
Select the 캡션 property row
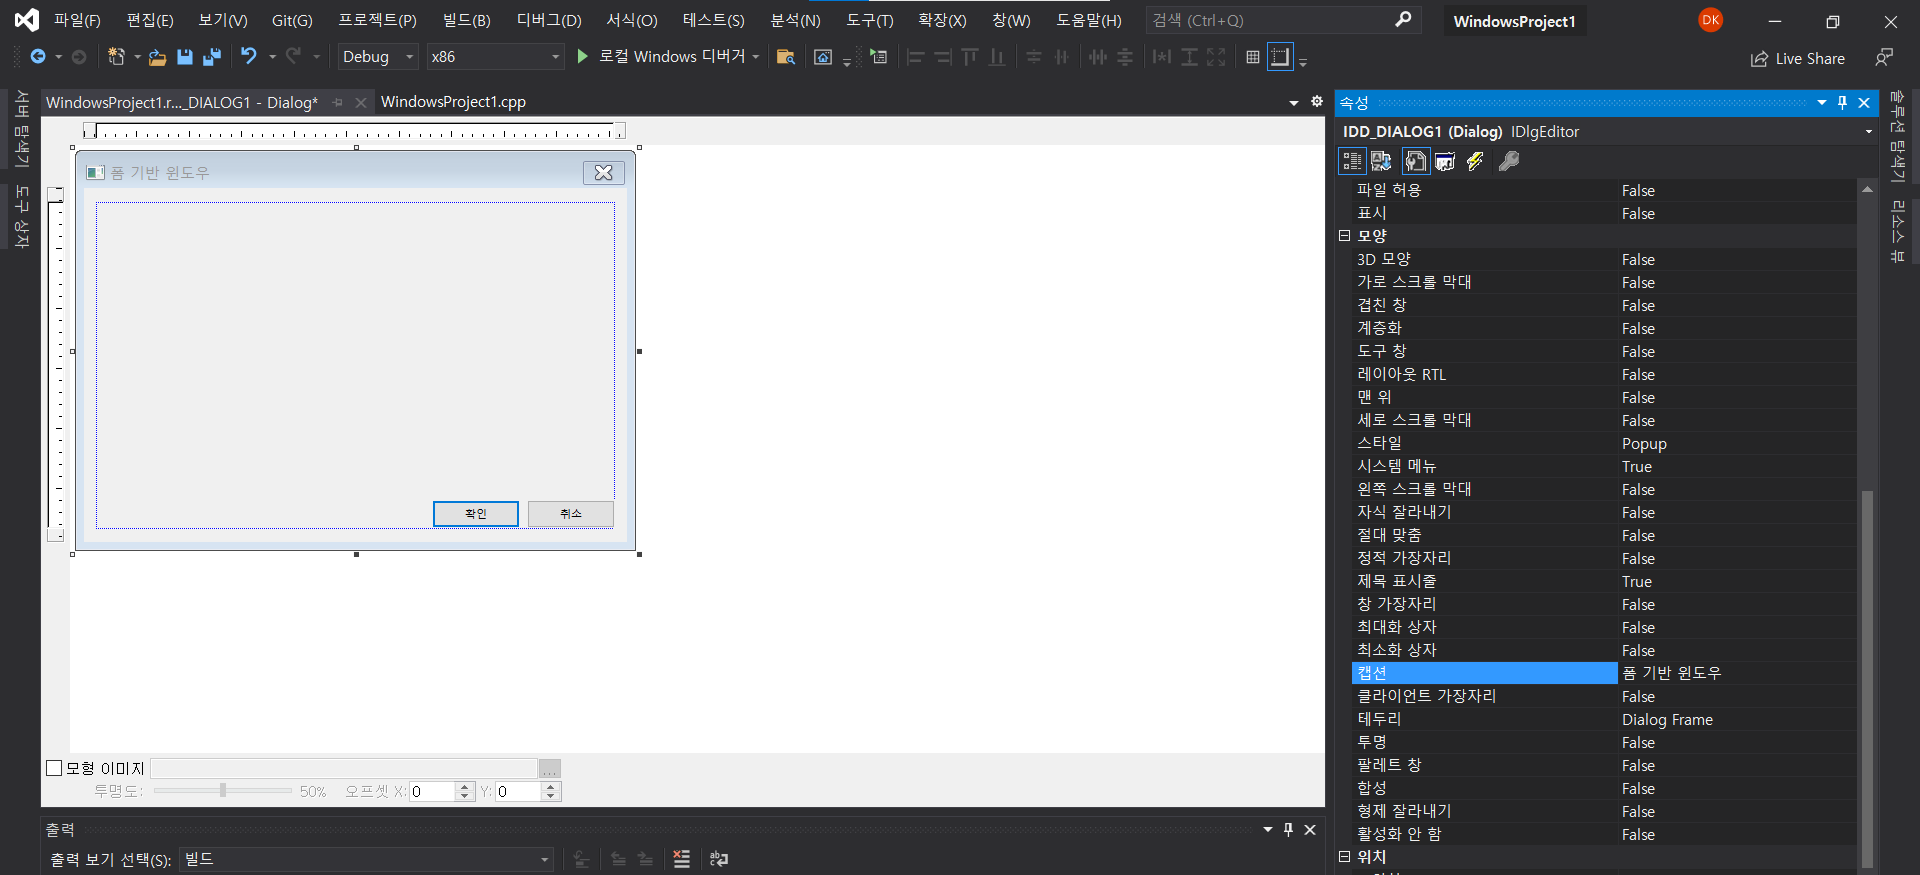1604,673
